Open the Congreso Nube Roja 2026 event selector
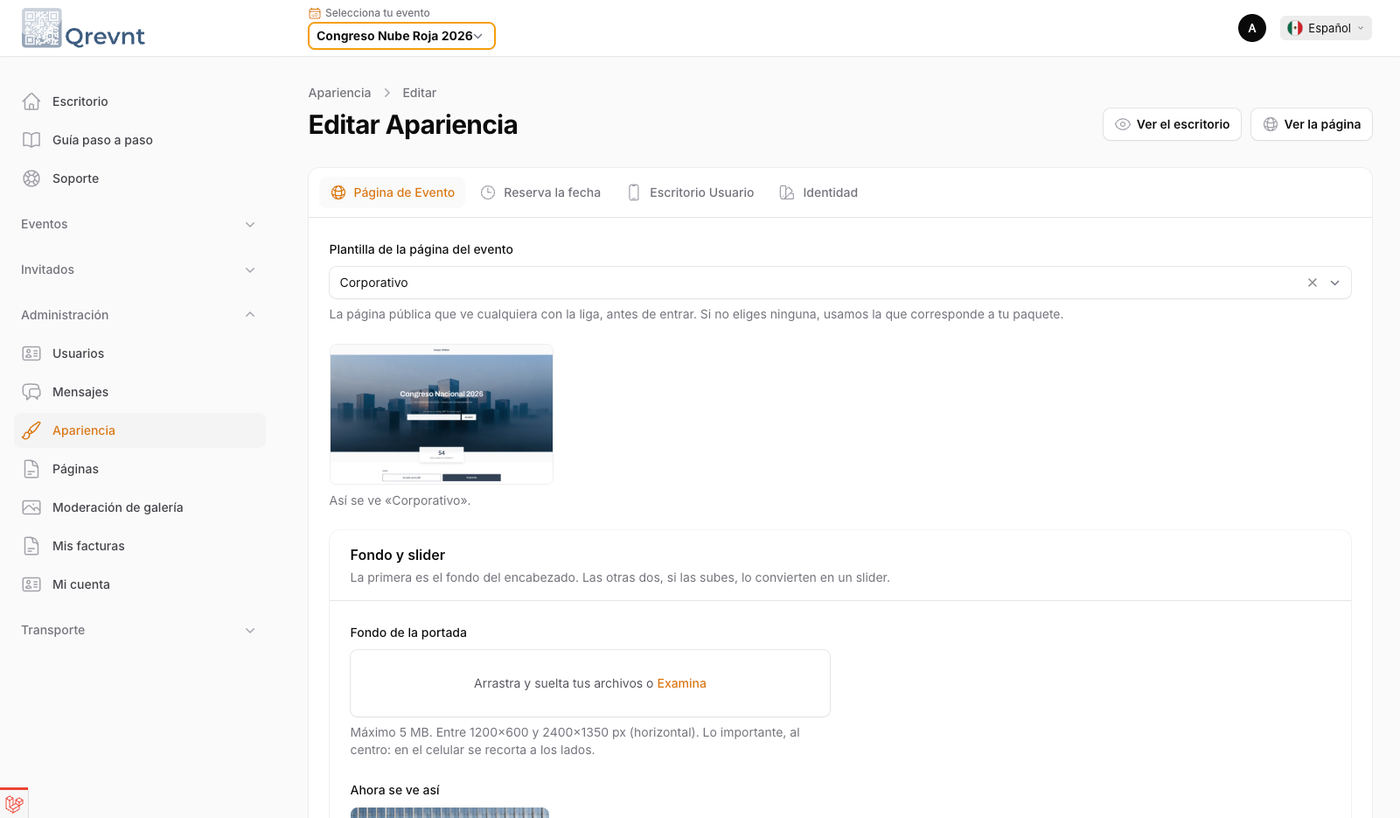The height and width of the screenshot is (818, 1400). pyautogui.click(x=401, y=36)
